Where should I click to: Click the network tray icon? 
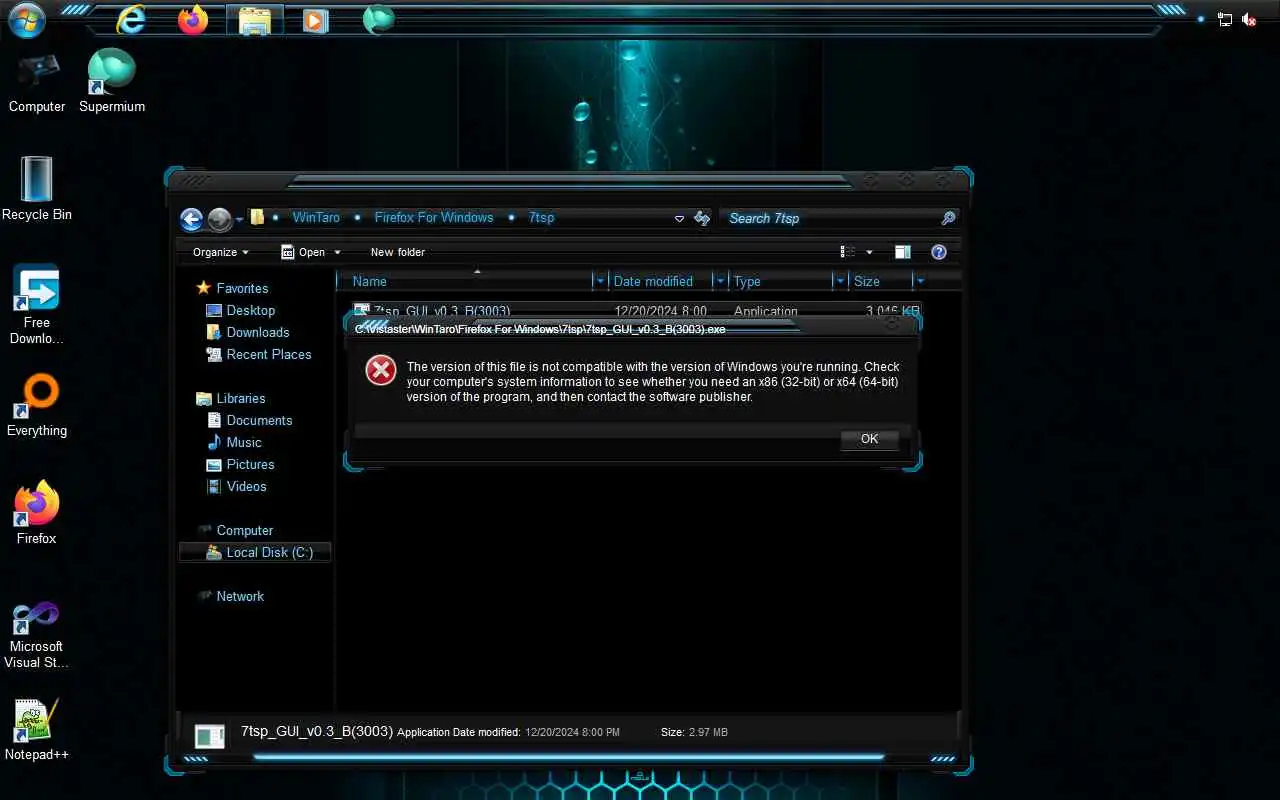(x=1225, y=19)
